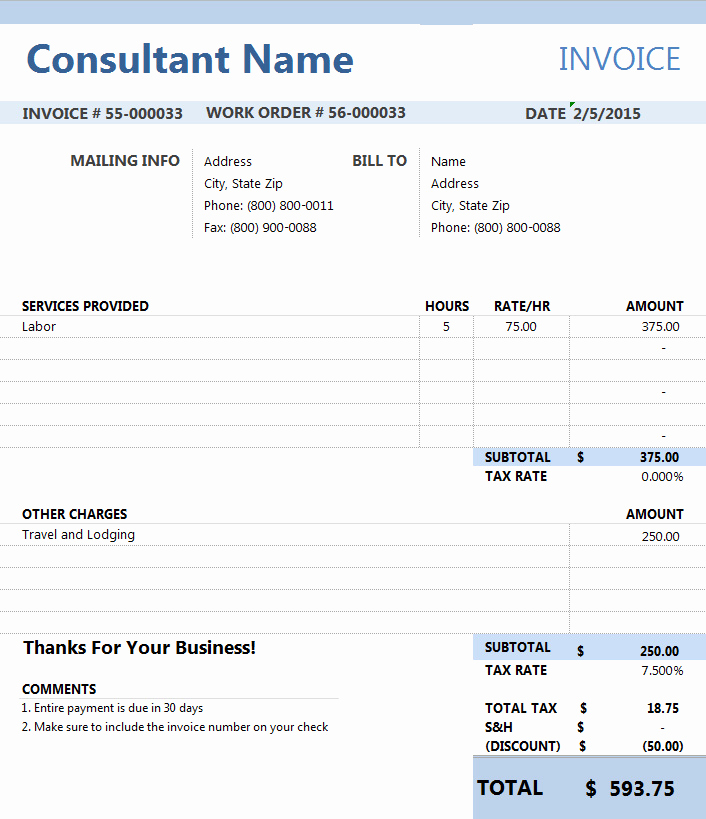706x819 pixels.
Task: Click the TOTAL TAX label
Action: [521, 708]
